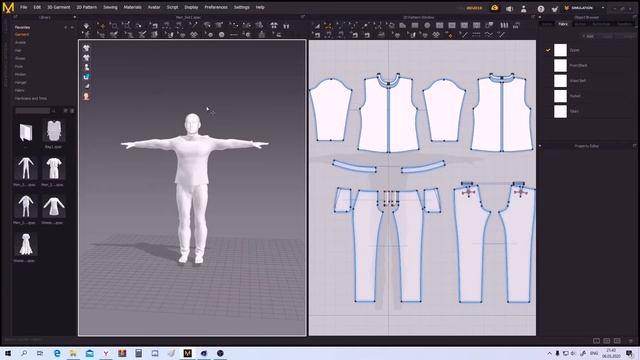Open Windows notification center icon
The width and height of the screenshot is (640, 360).
tap(630, 353)
